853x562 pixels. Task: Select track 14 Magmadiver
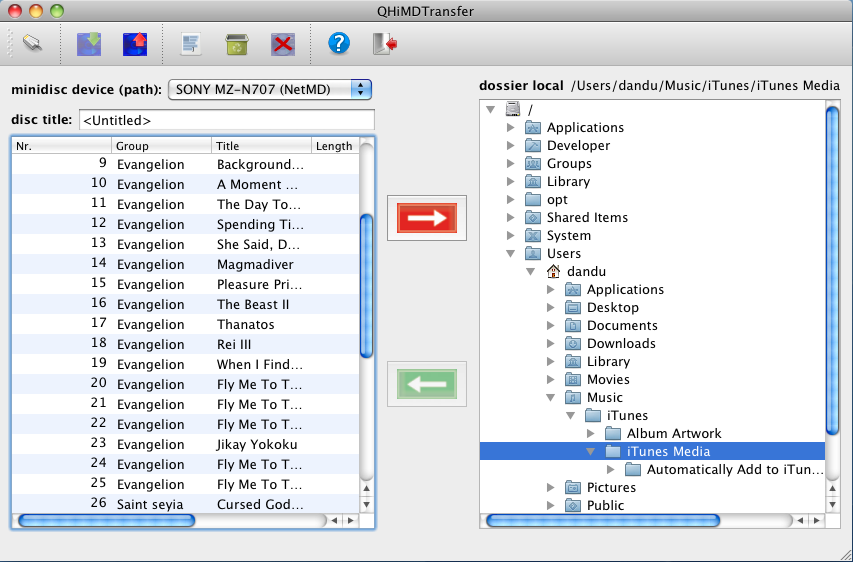click(185, 264)
